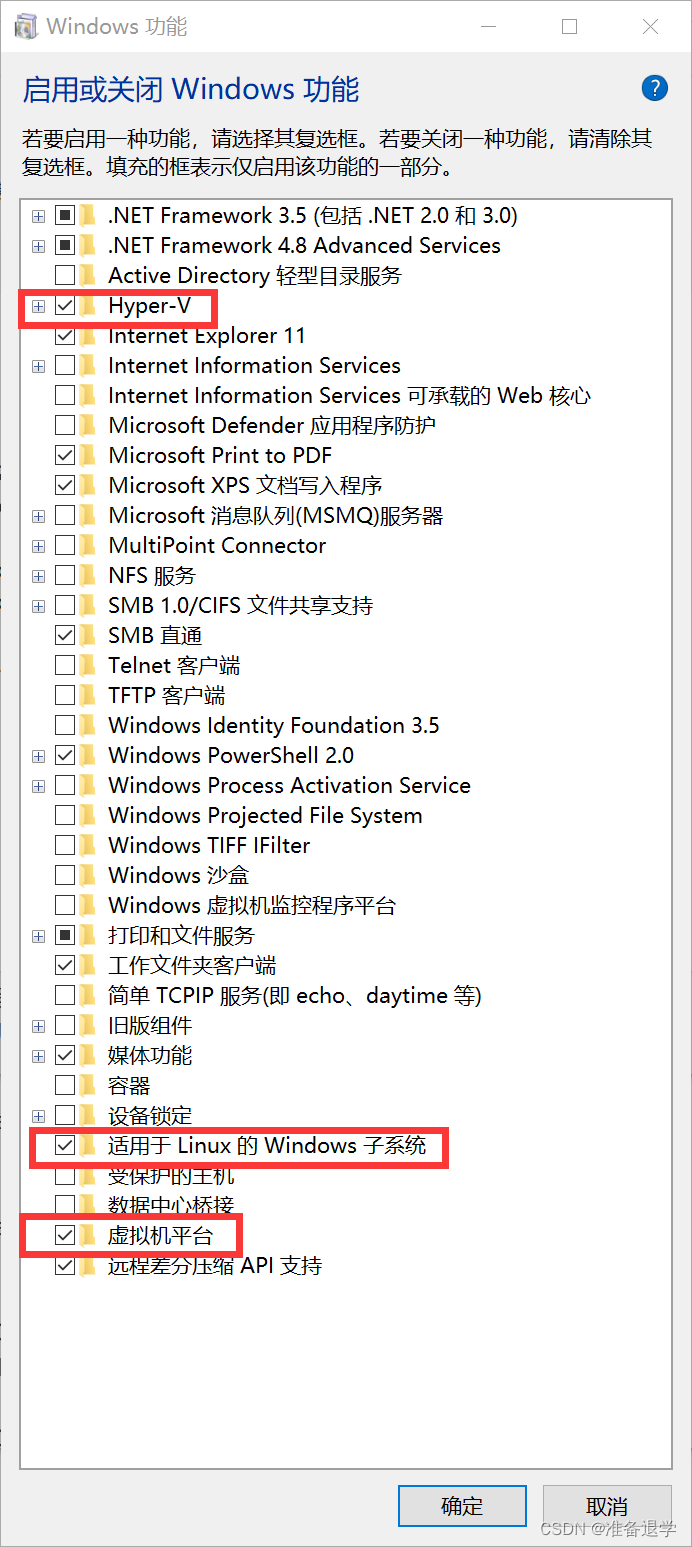
Task: Check the Windows 沙盒 feature
Action: click(64, 875)
